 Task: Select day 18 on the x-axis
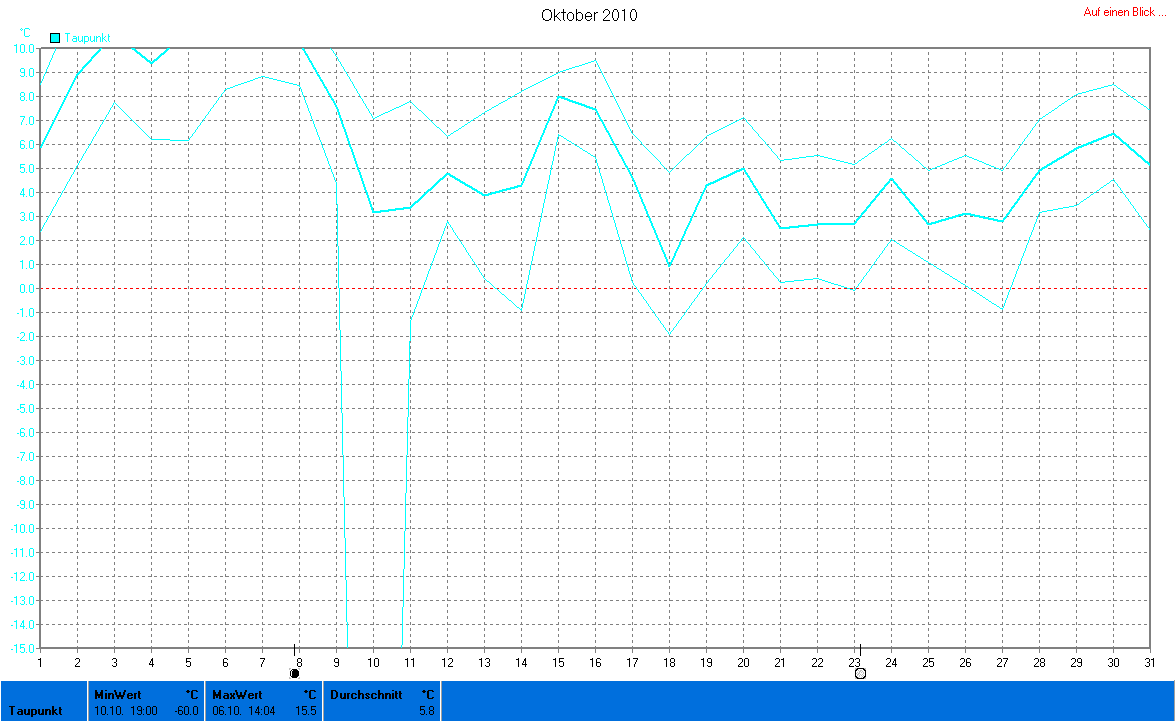point(669,663)
